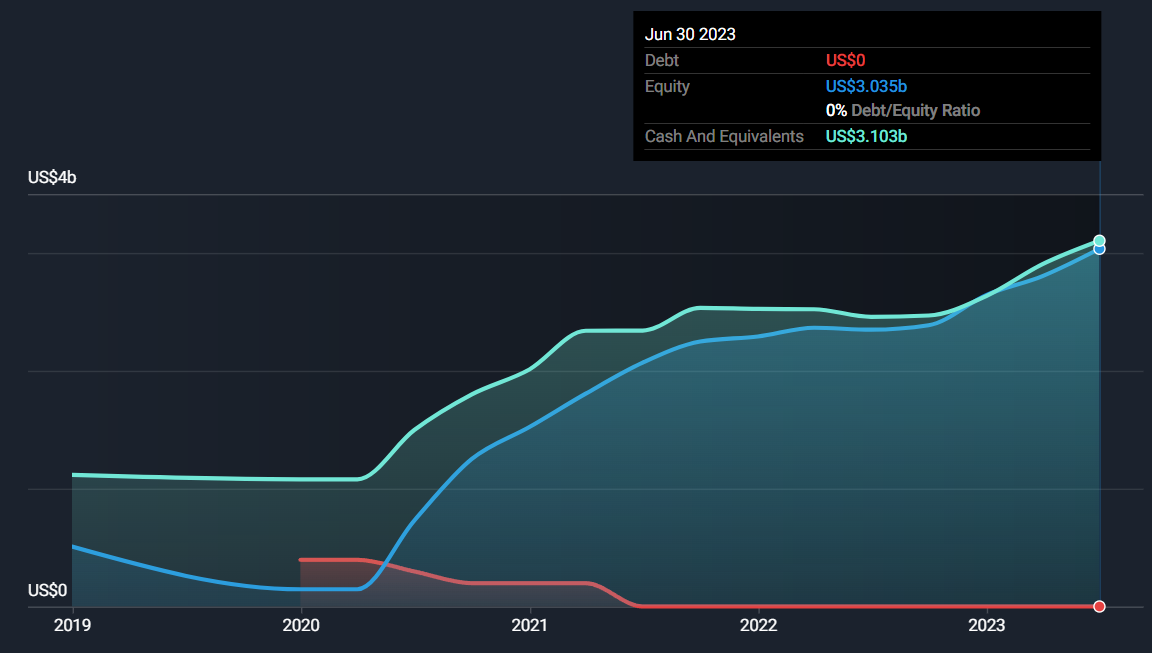Click the teal Cash data point marker
Viewport: 1152px width, 653px height.
pos(1099,240)
